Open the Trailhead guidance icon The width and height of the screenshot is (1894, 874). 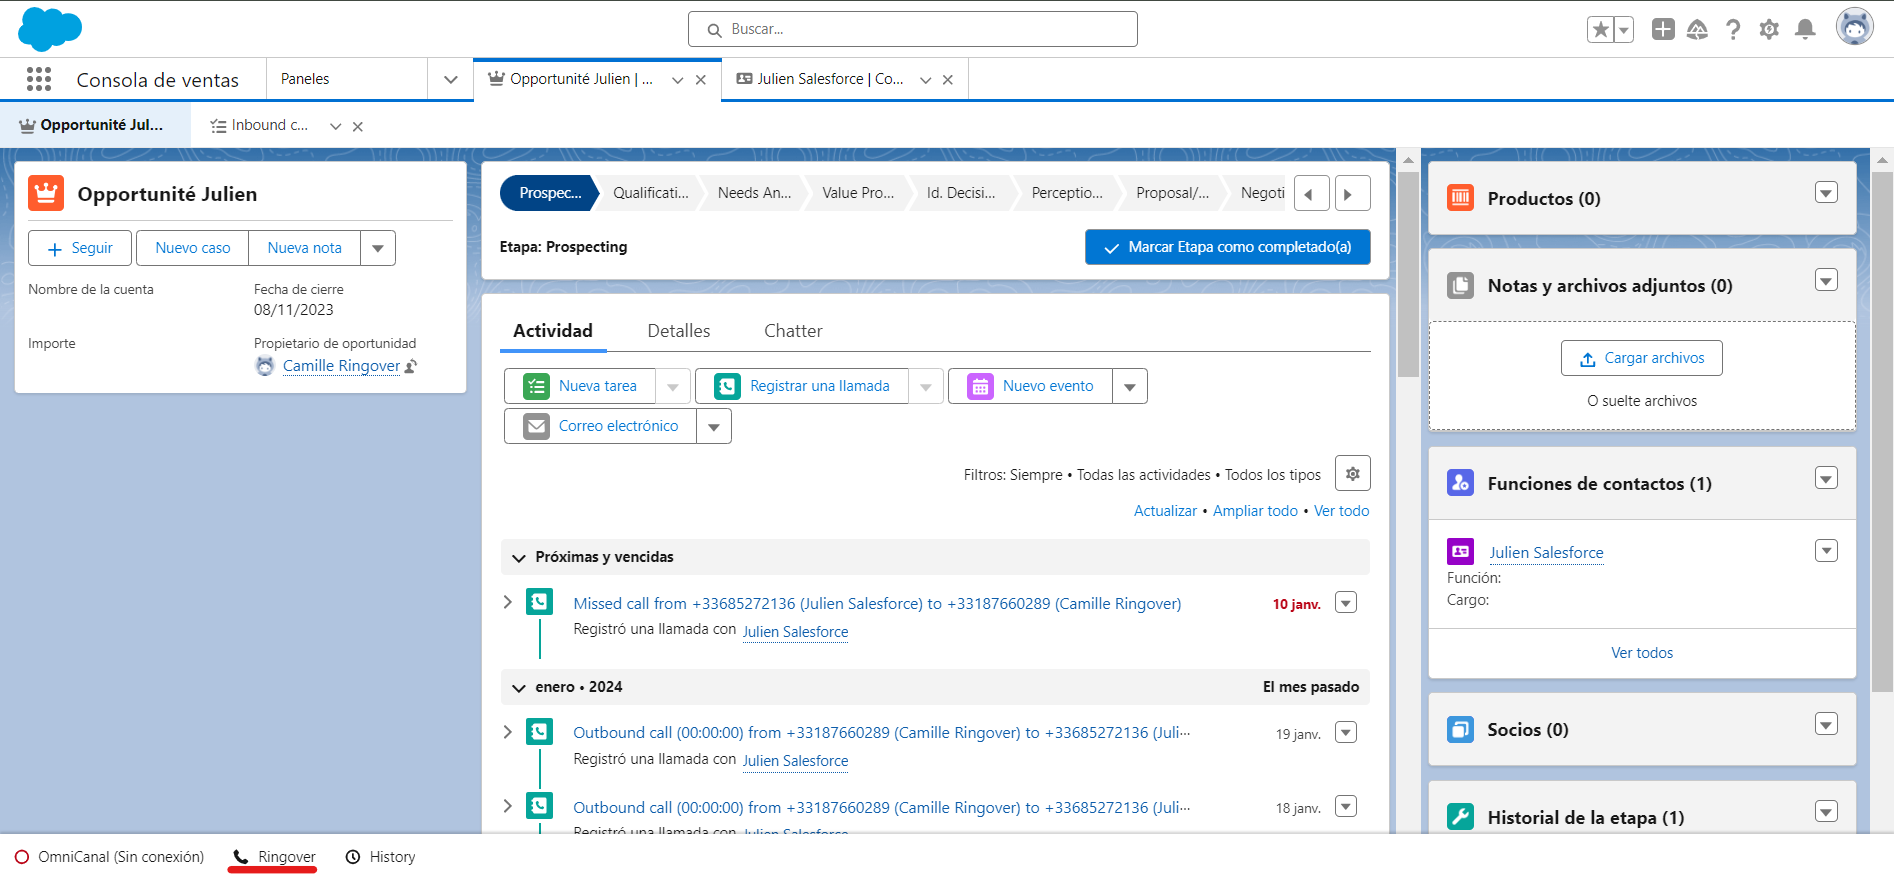[1697, 30]
